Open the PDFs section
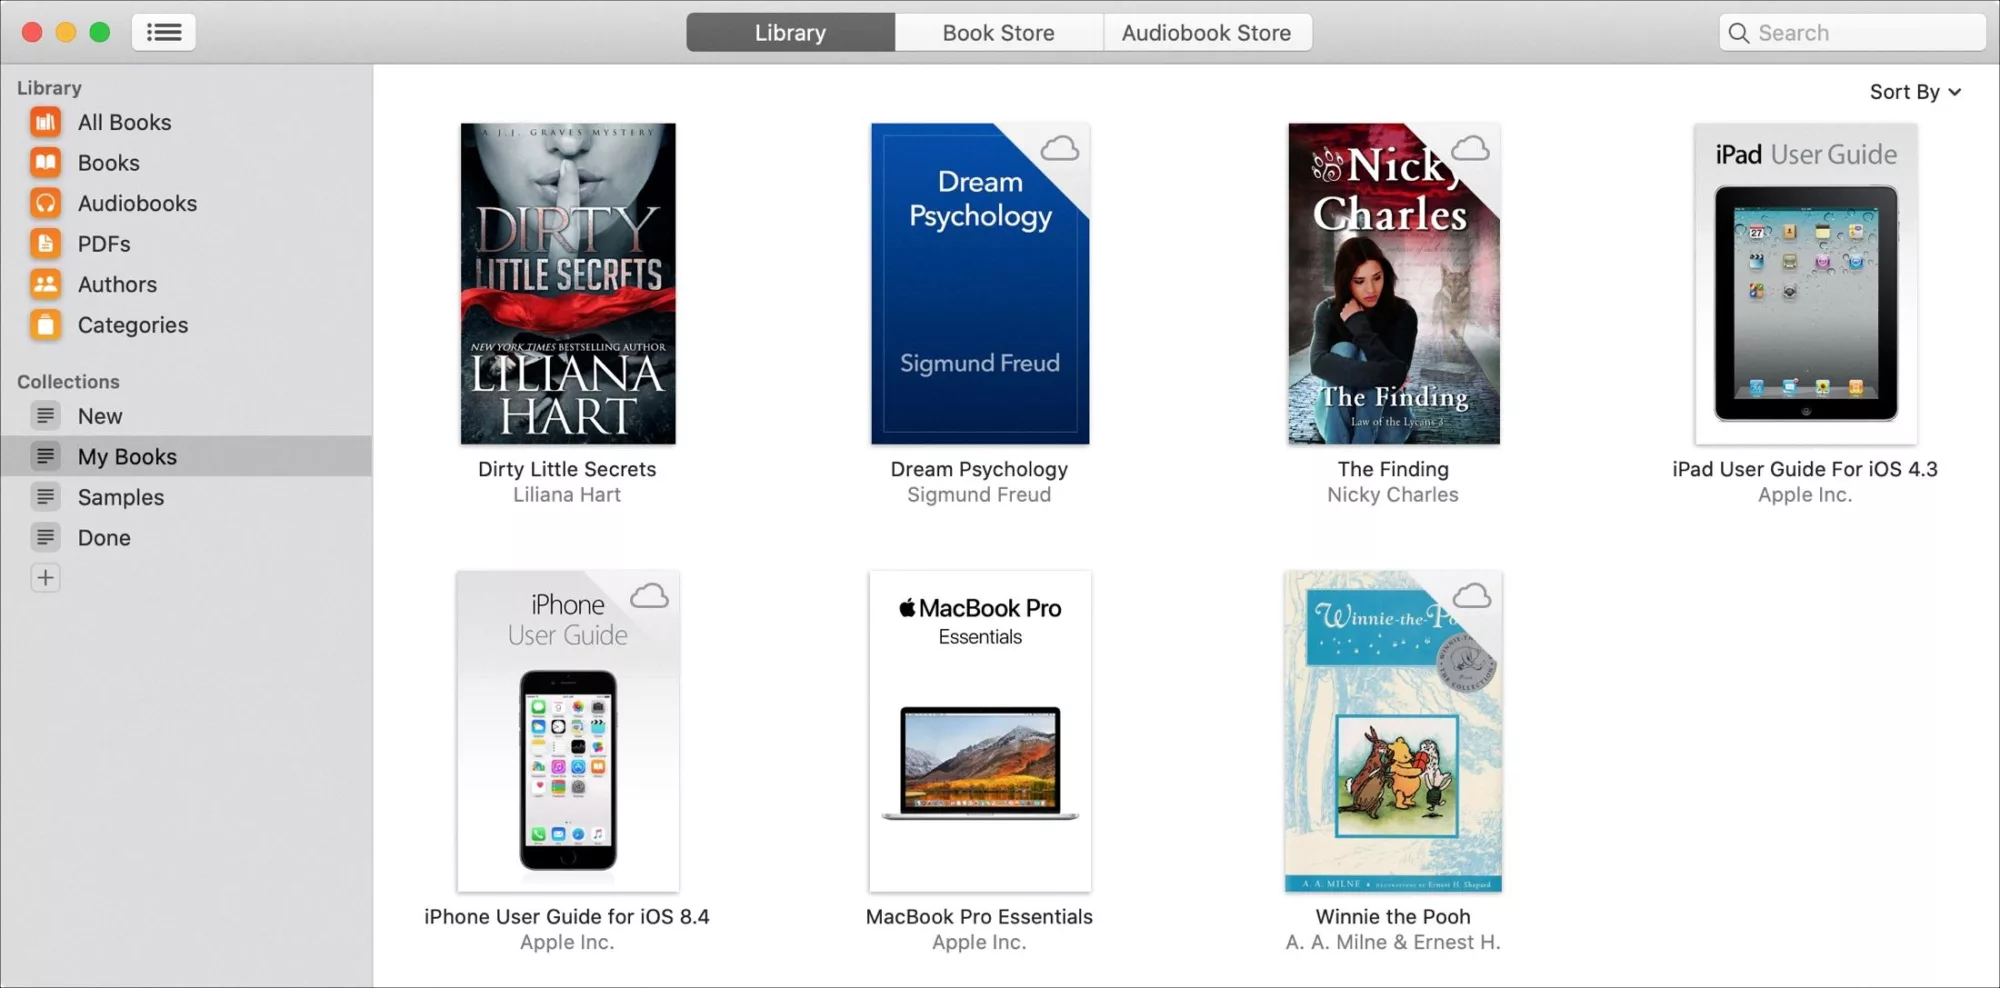The height and width of the screenshot is (988, 2000). click(44, 243)
